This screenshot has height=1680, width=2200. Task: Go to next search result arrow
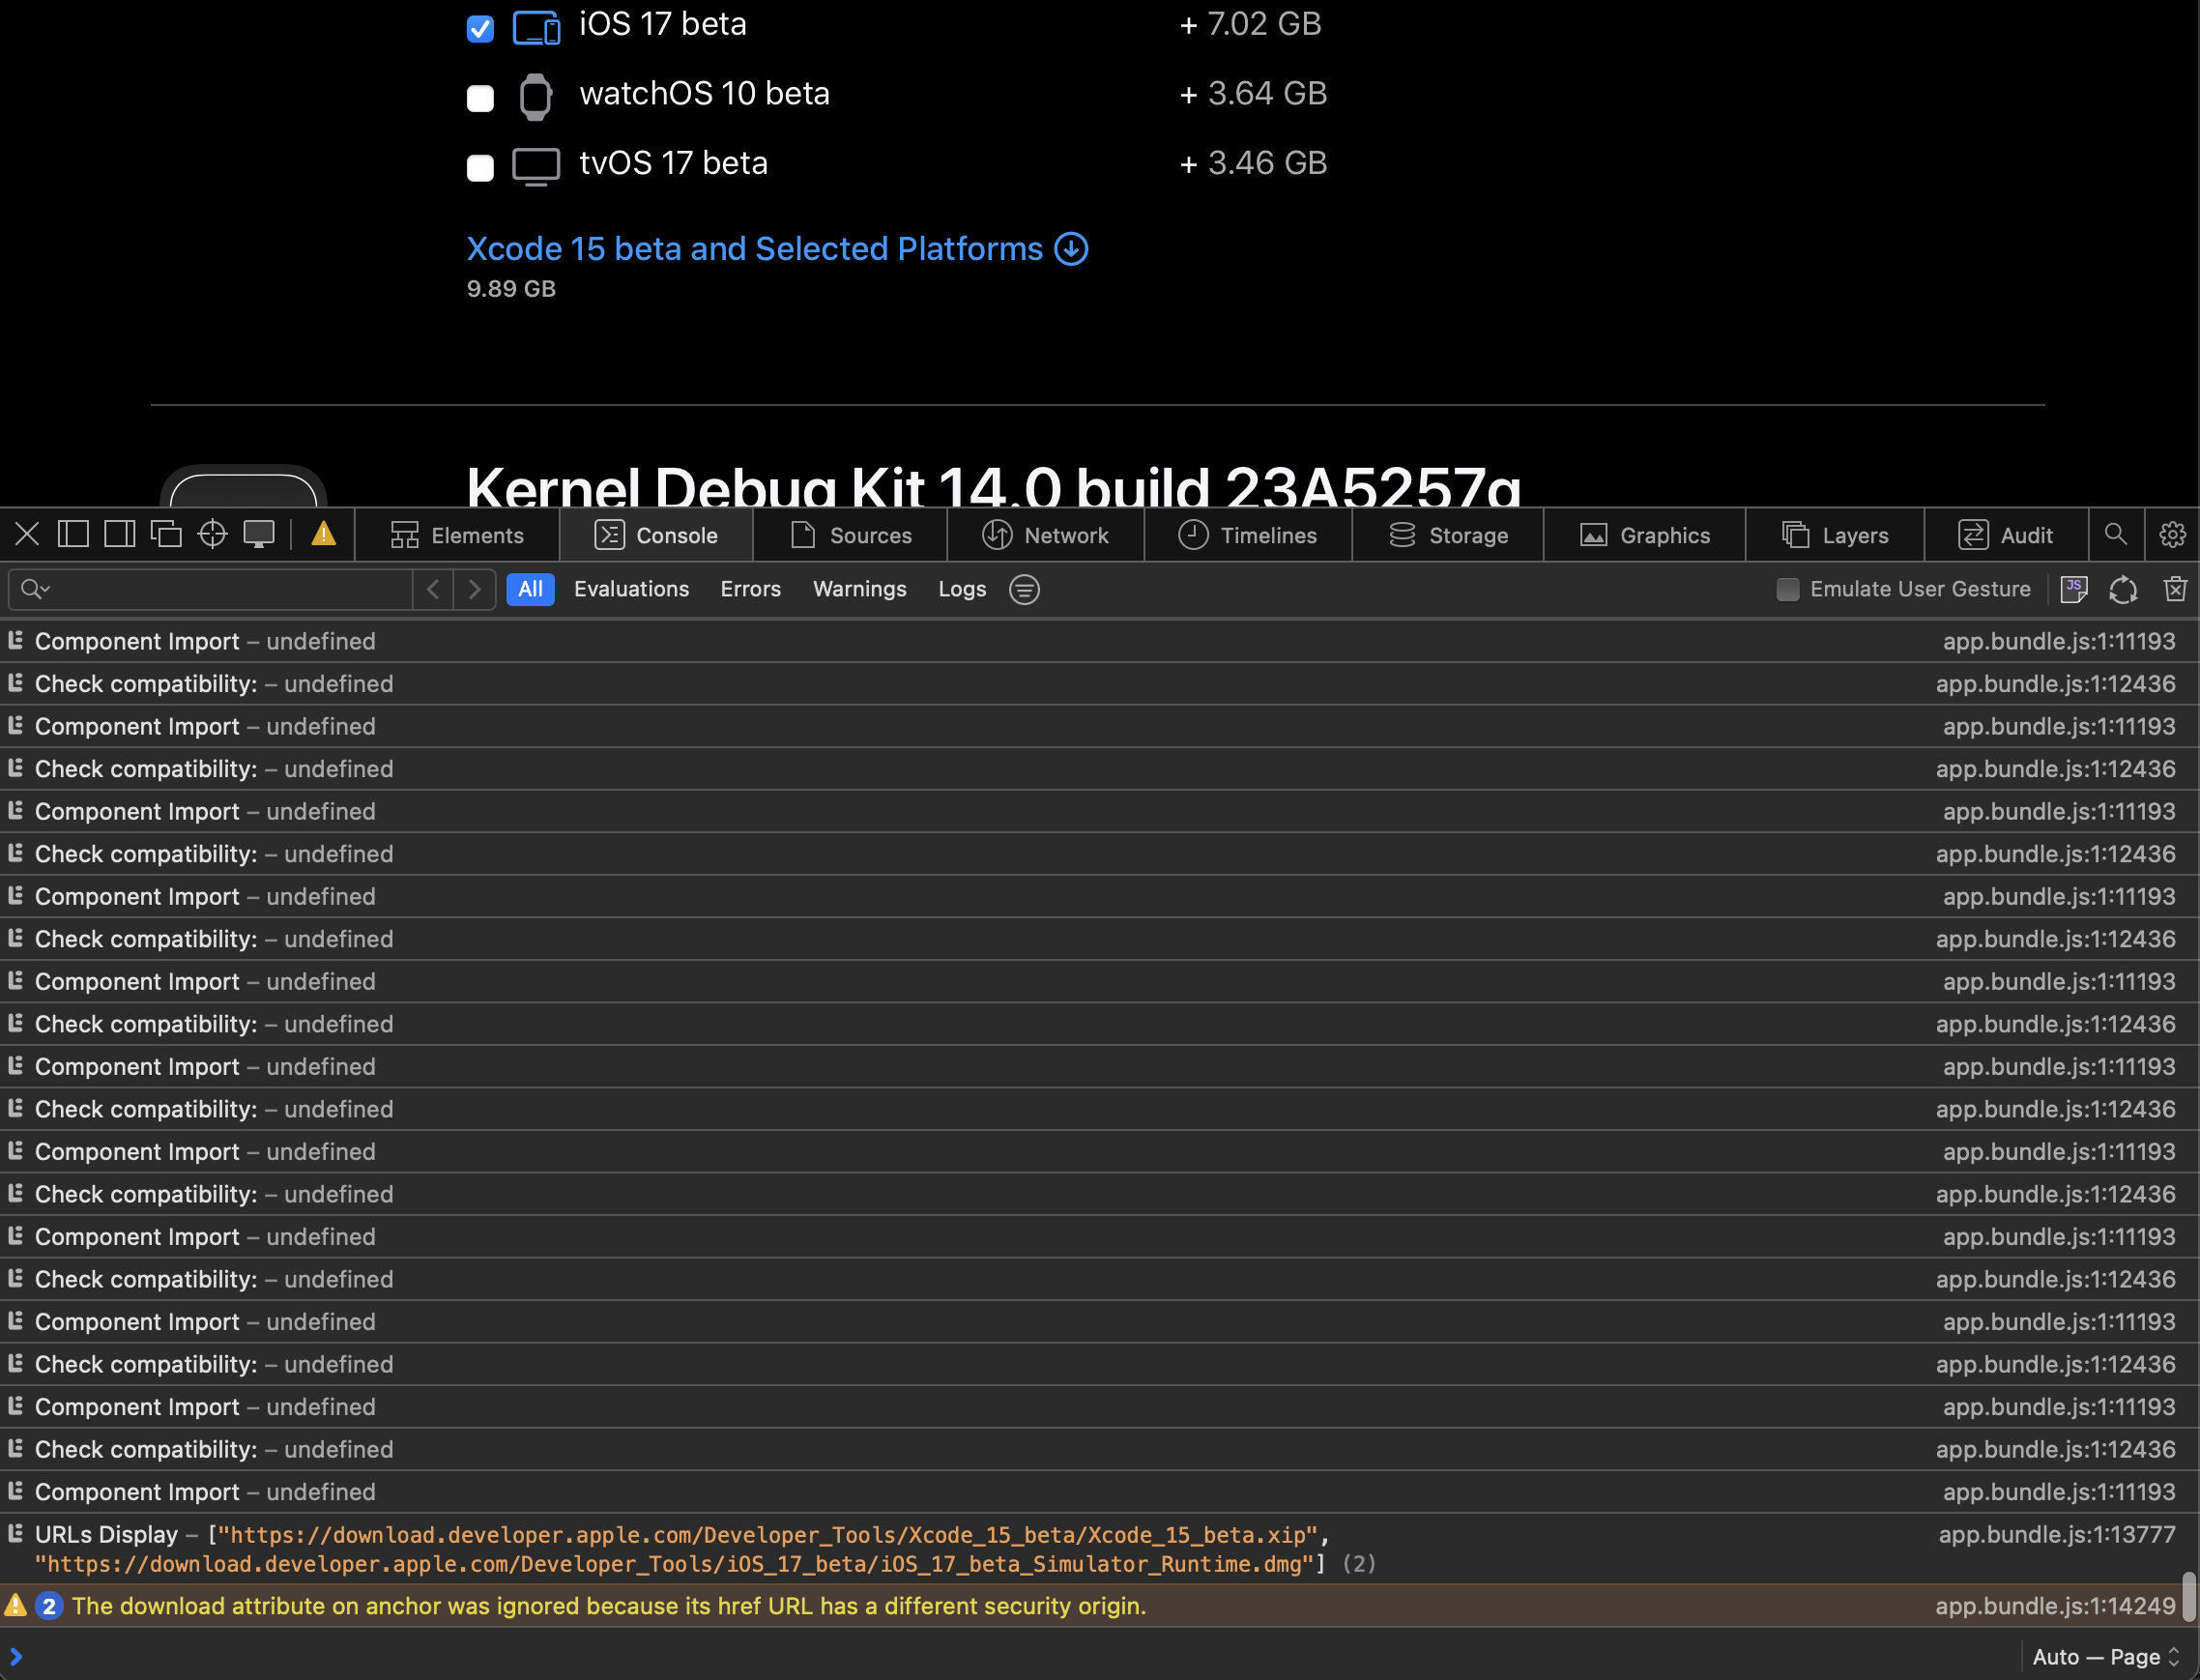point(475,590)
